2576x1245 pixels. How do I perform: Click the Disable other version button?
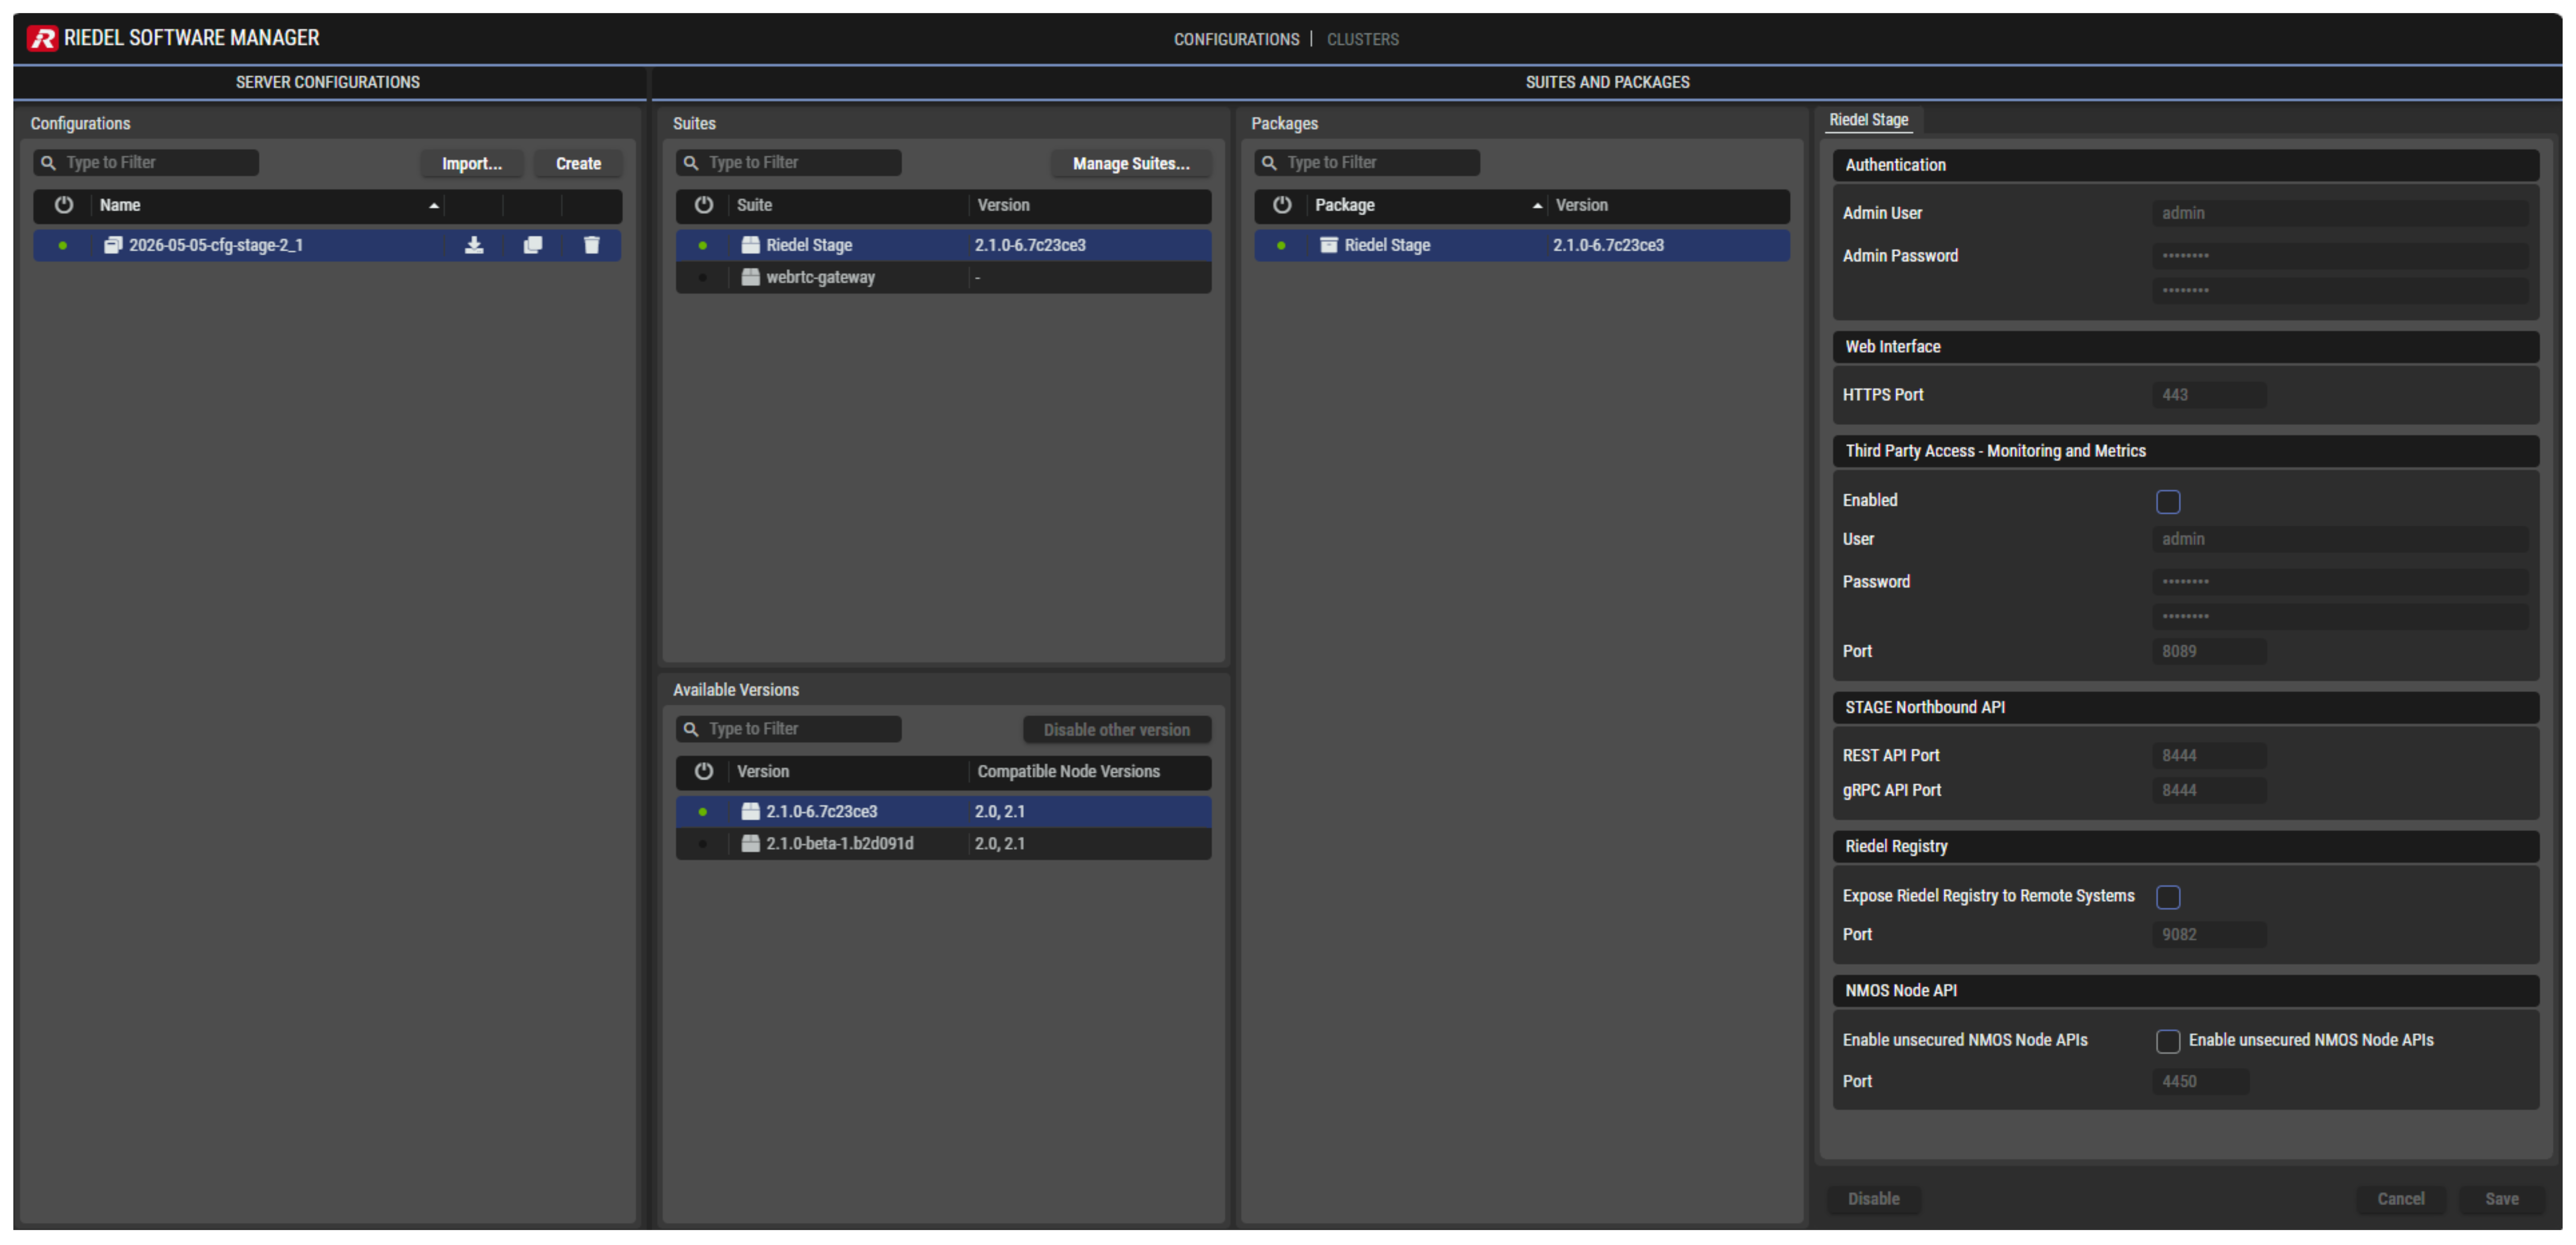(1117, 730)
